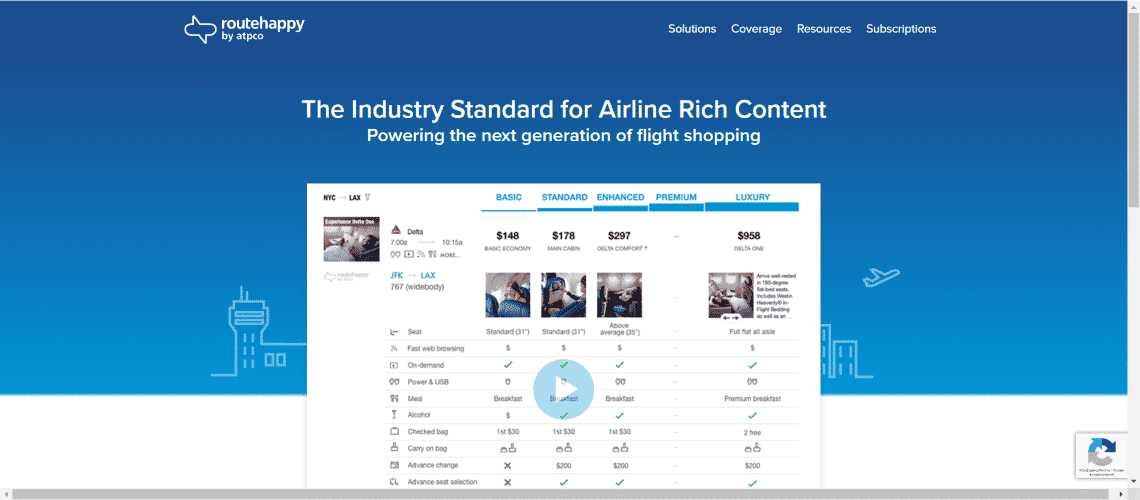Click the reCAPTCHA badge
Image resolution: width=1140 pixels, height=500 pixels.
pyautogui.click(x=1102, y=456)
